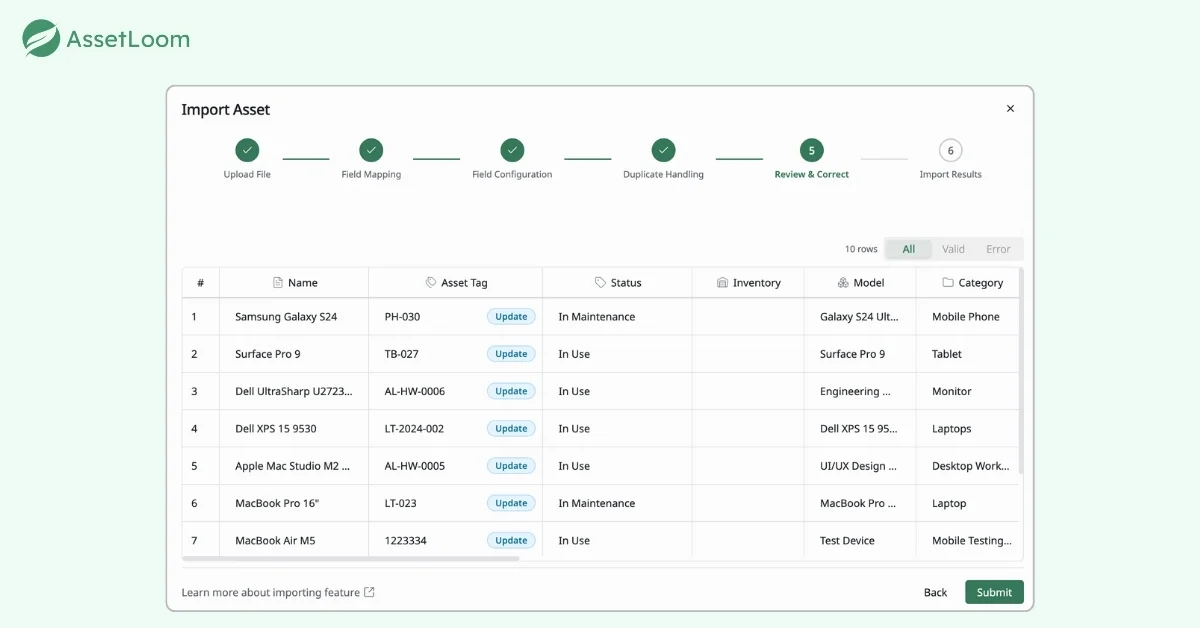
Task: Click the Name column document icon
Action: pyautogui.click(x=278, y=283)
